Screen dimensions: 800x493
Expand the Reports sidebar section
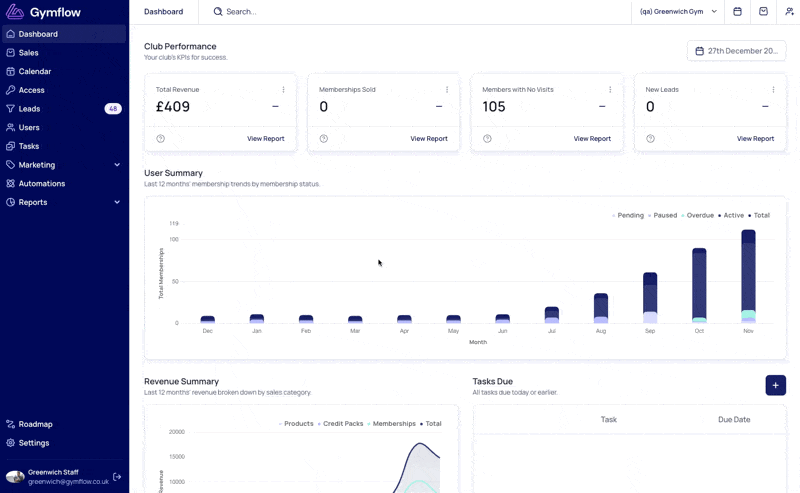pos(64,202)
